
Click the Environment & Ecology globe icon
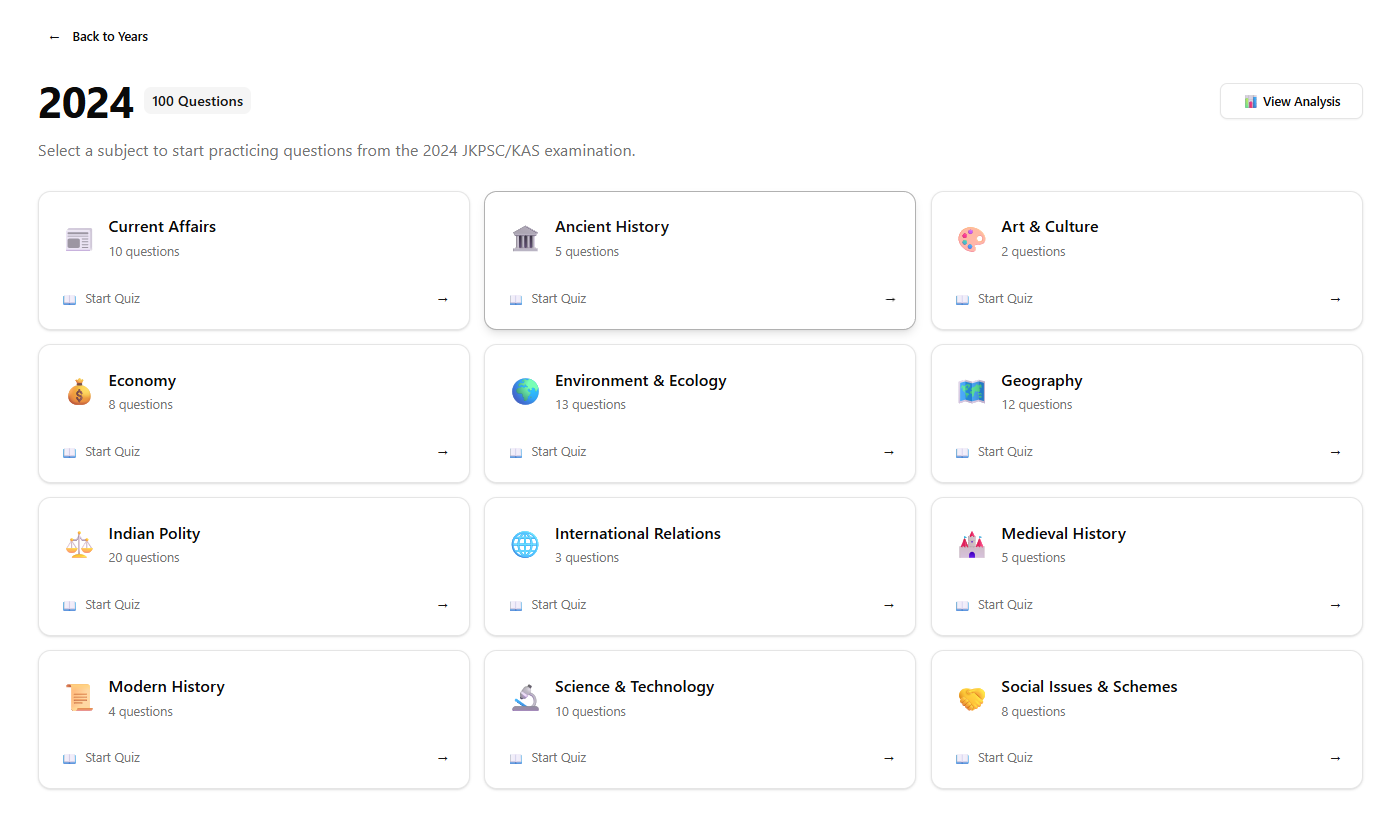click(x=525, y=392)
